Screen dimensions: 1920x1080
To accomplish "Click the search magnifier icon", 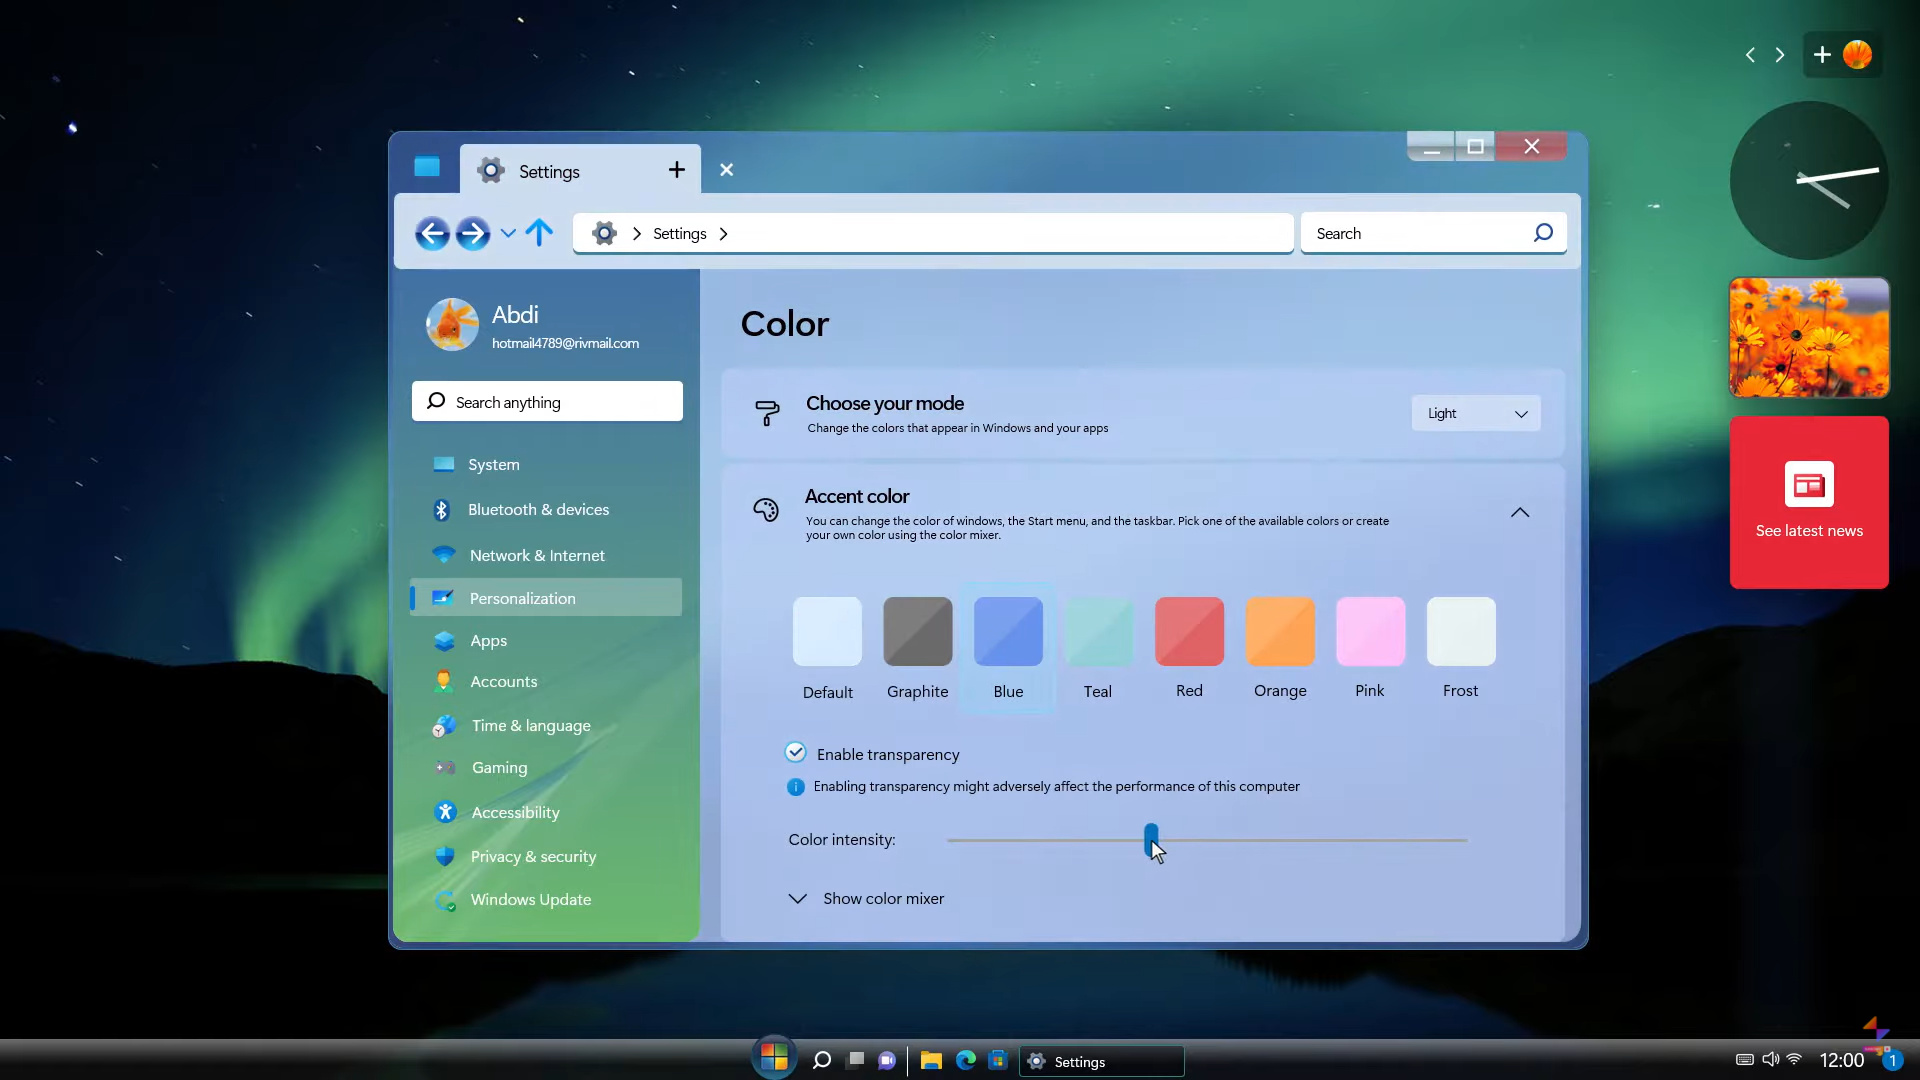I will click(1543, 233).
